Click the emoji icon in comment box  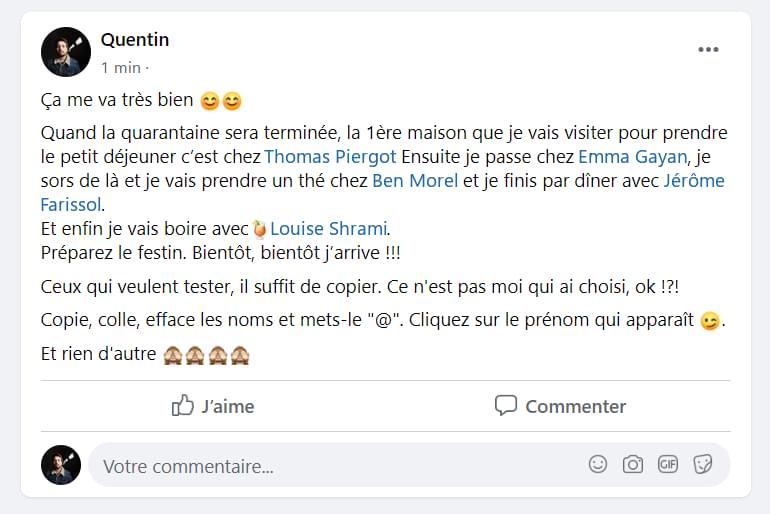(598, 464)
